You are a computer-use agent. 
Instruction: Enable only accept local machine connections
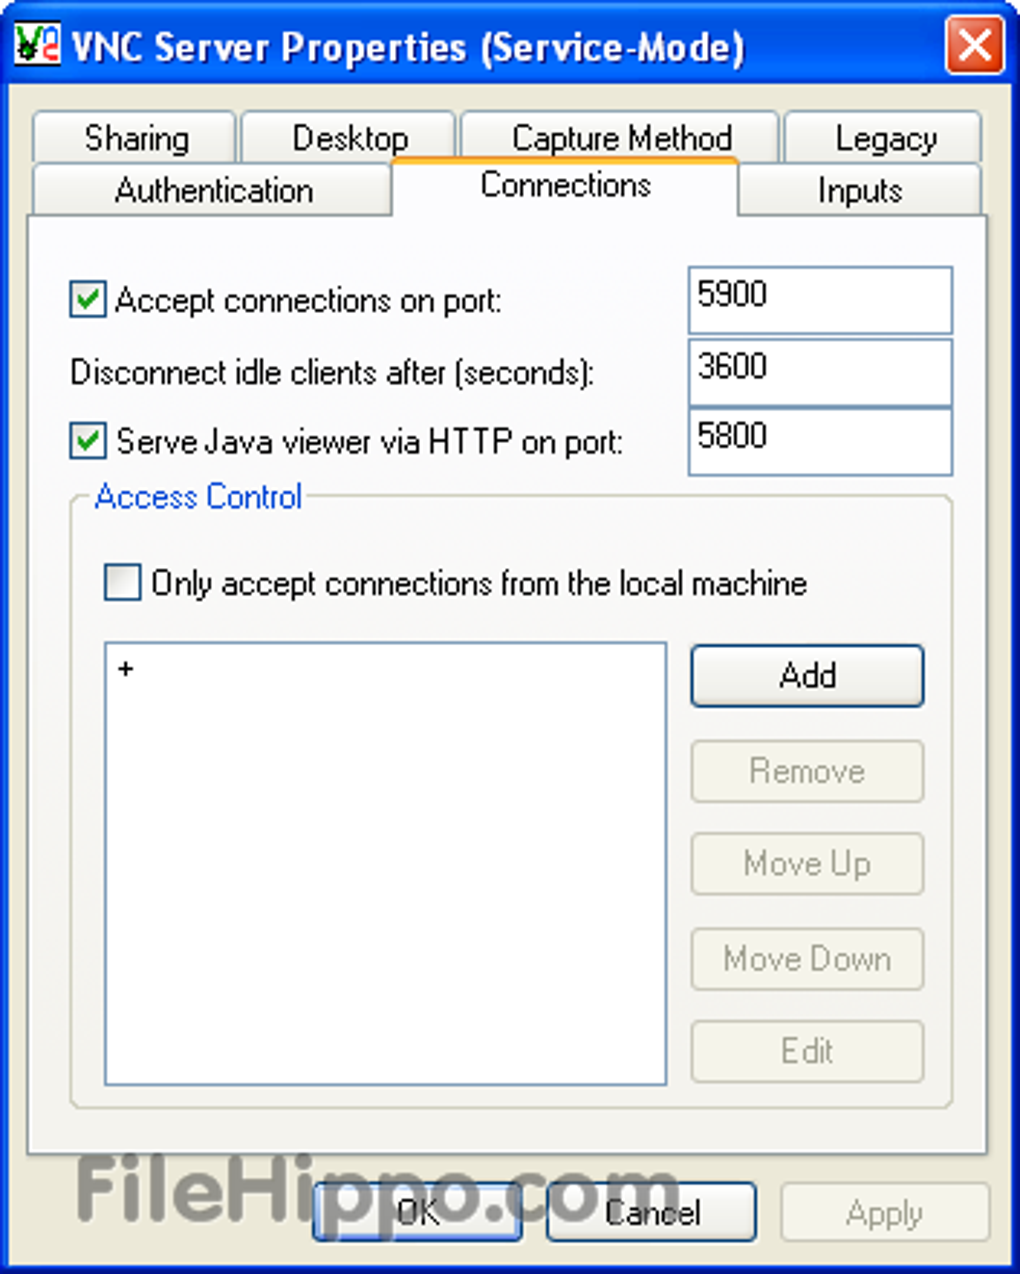pyautogui.click(x=122, y=582)
